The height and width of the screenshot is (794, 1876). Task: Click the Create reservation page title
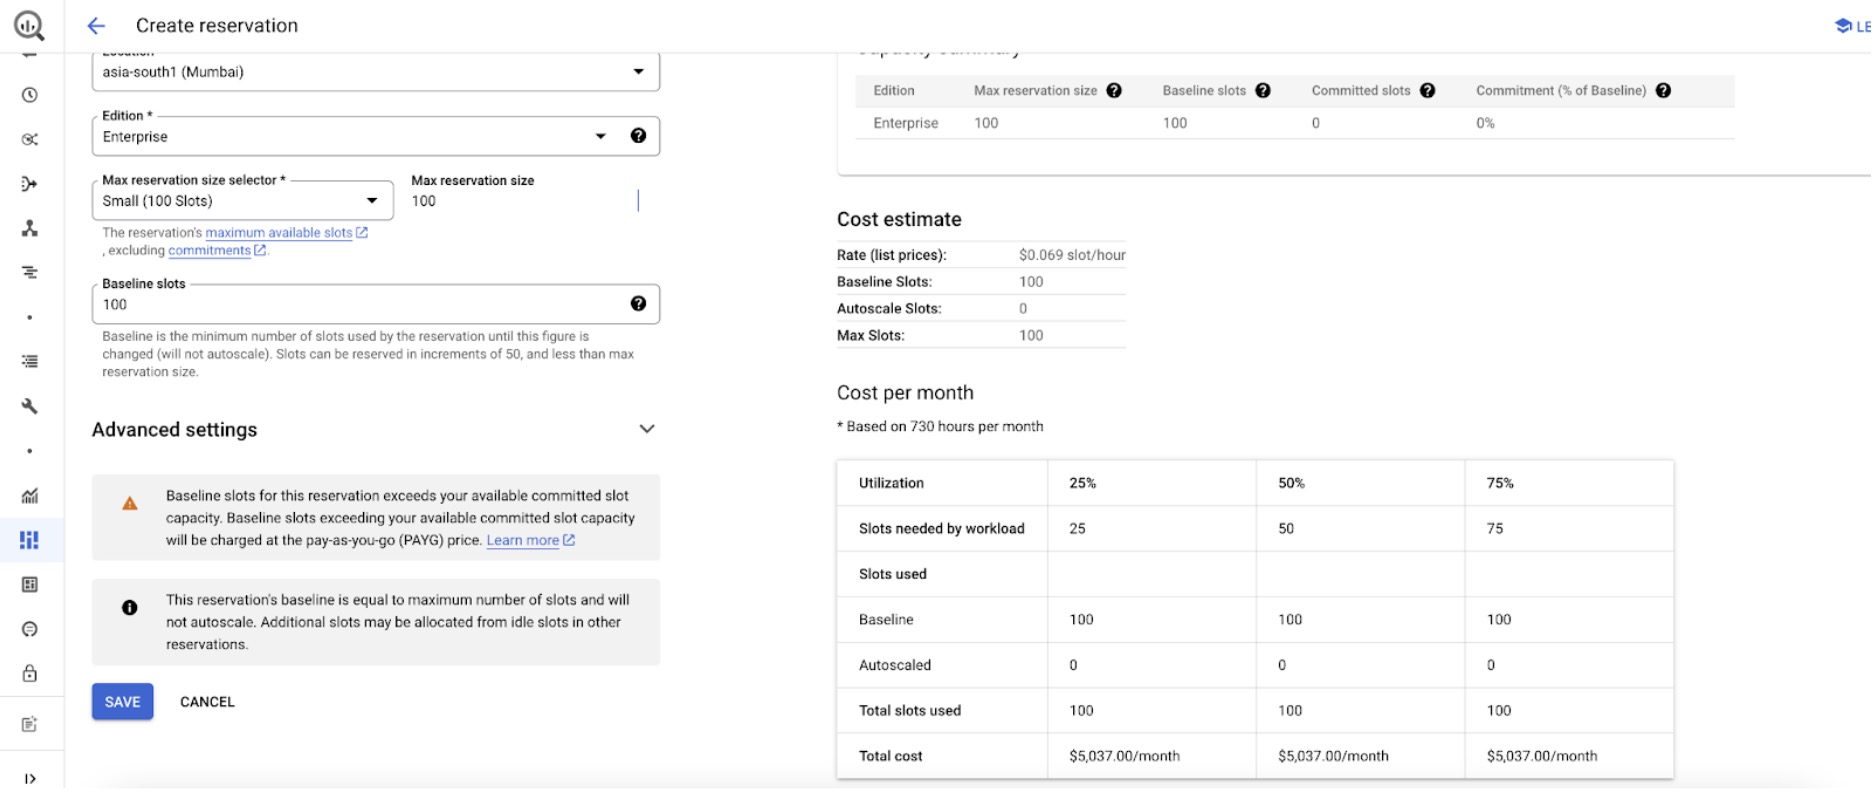click(x=217, y=26)
